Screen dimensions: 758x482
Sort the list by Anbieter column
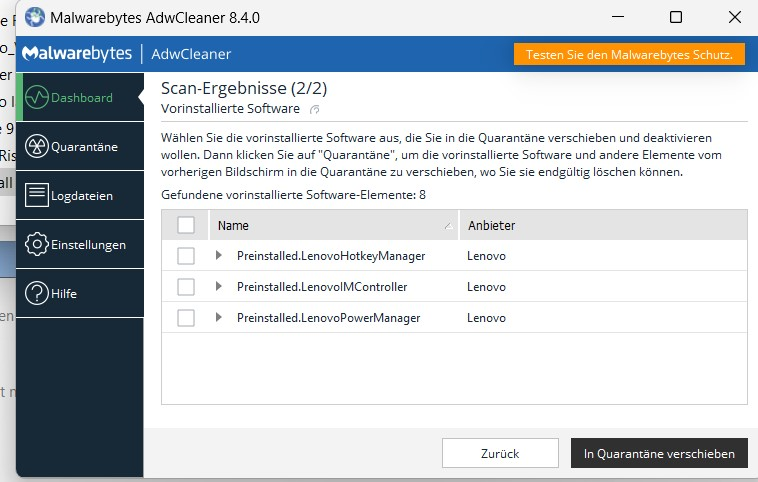(x=491, y=226)
